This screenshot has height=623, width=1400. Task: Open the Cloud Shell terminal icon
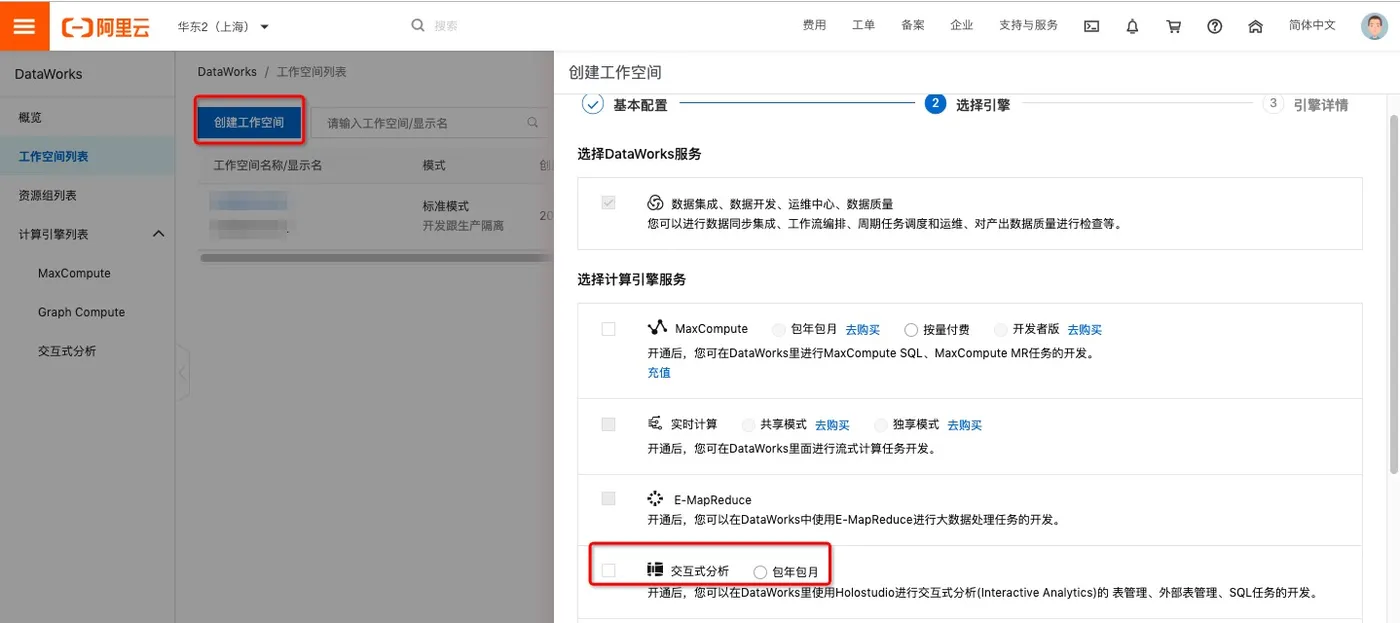point(1092,27)
